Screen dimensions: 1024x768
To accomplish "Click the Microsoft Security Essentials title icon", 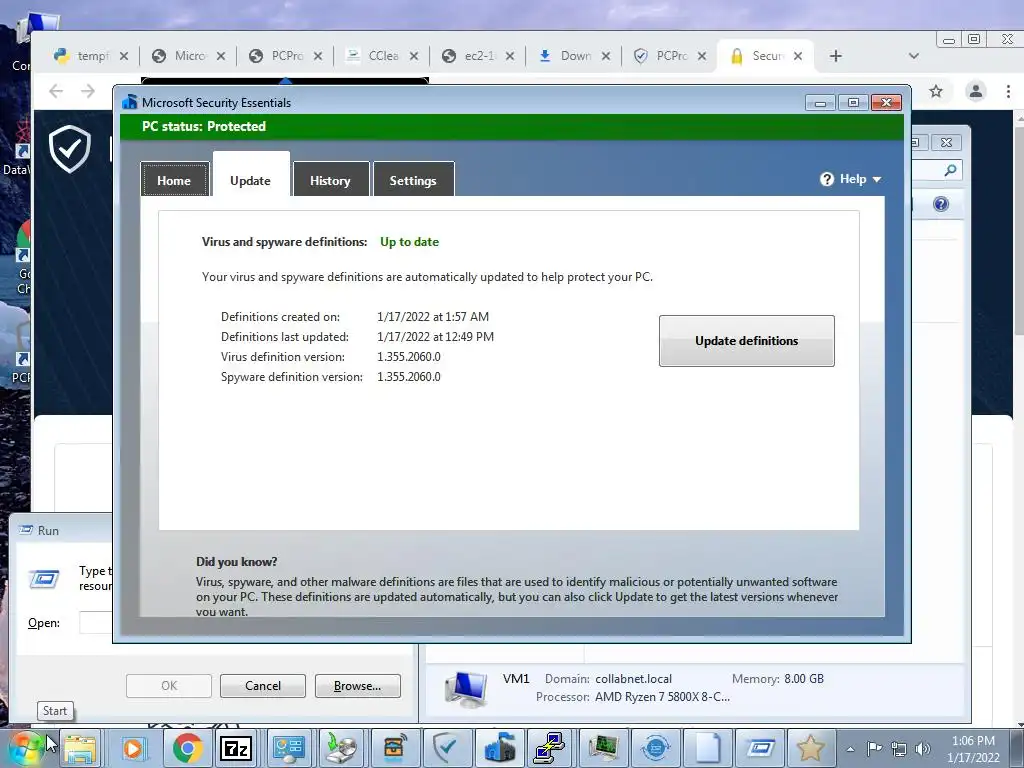I will click(130, 103).
